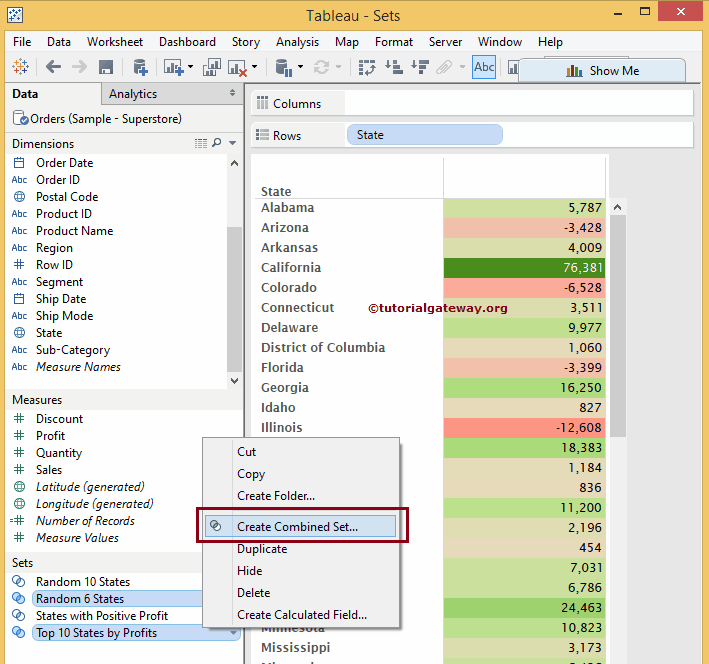Click the New Data Source icon
709x664 pixels.
pyautogui.click(x=140, y=67)
